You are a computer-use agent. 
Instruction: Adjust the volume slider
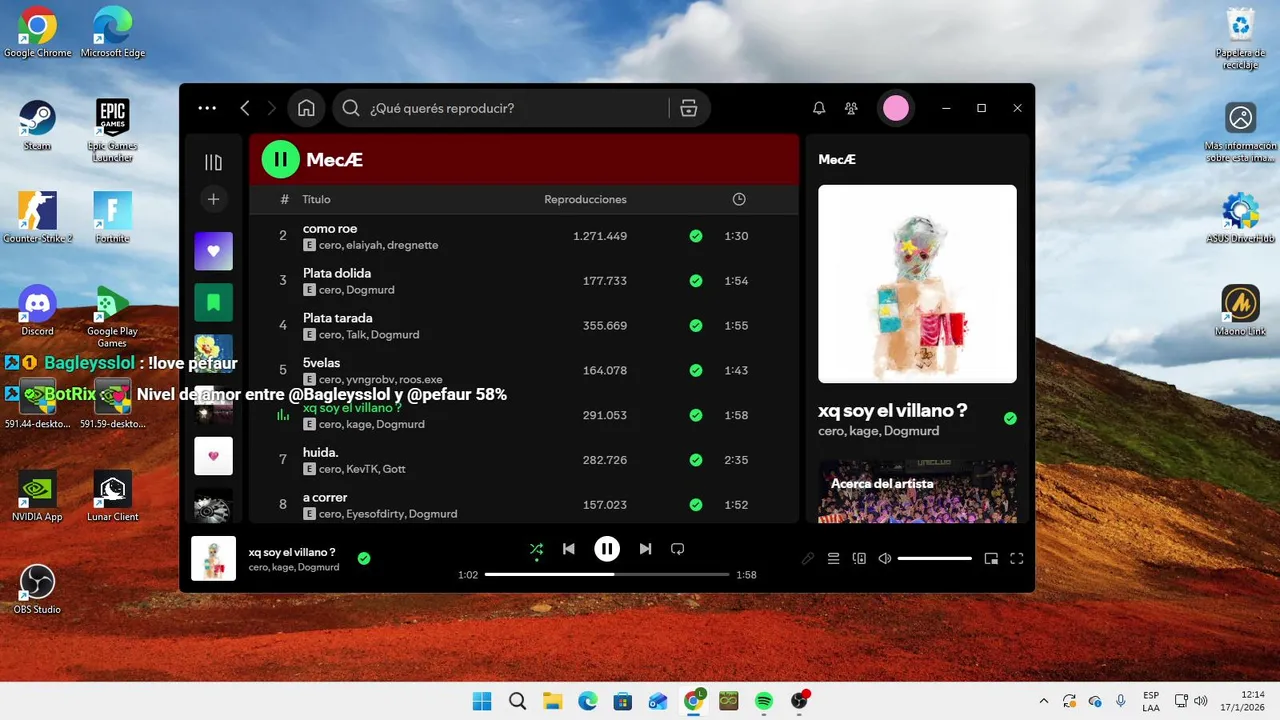tap(935, 559)
